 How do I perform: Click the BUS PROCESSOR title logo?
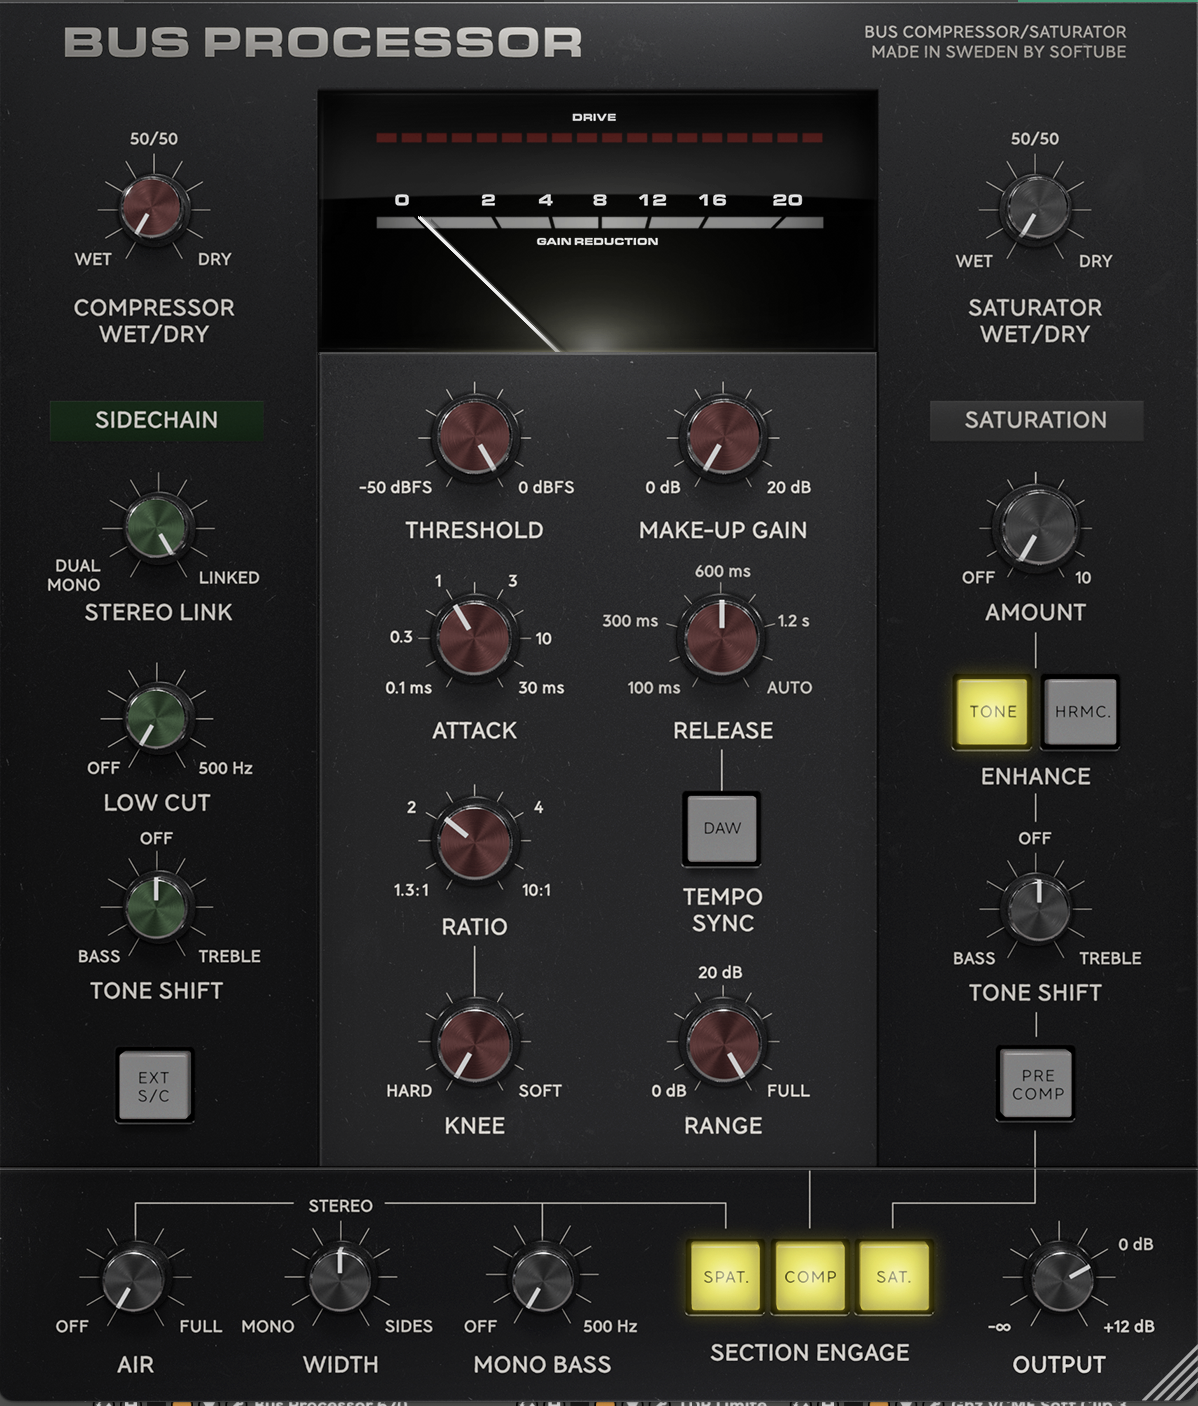click(323, 42)
